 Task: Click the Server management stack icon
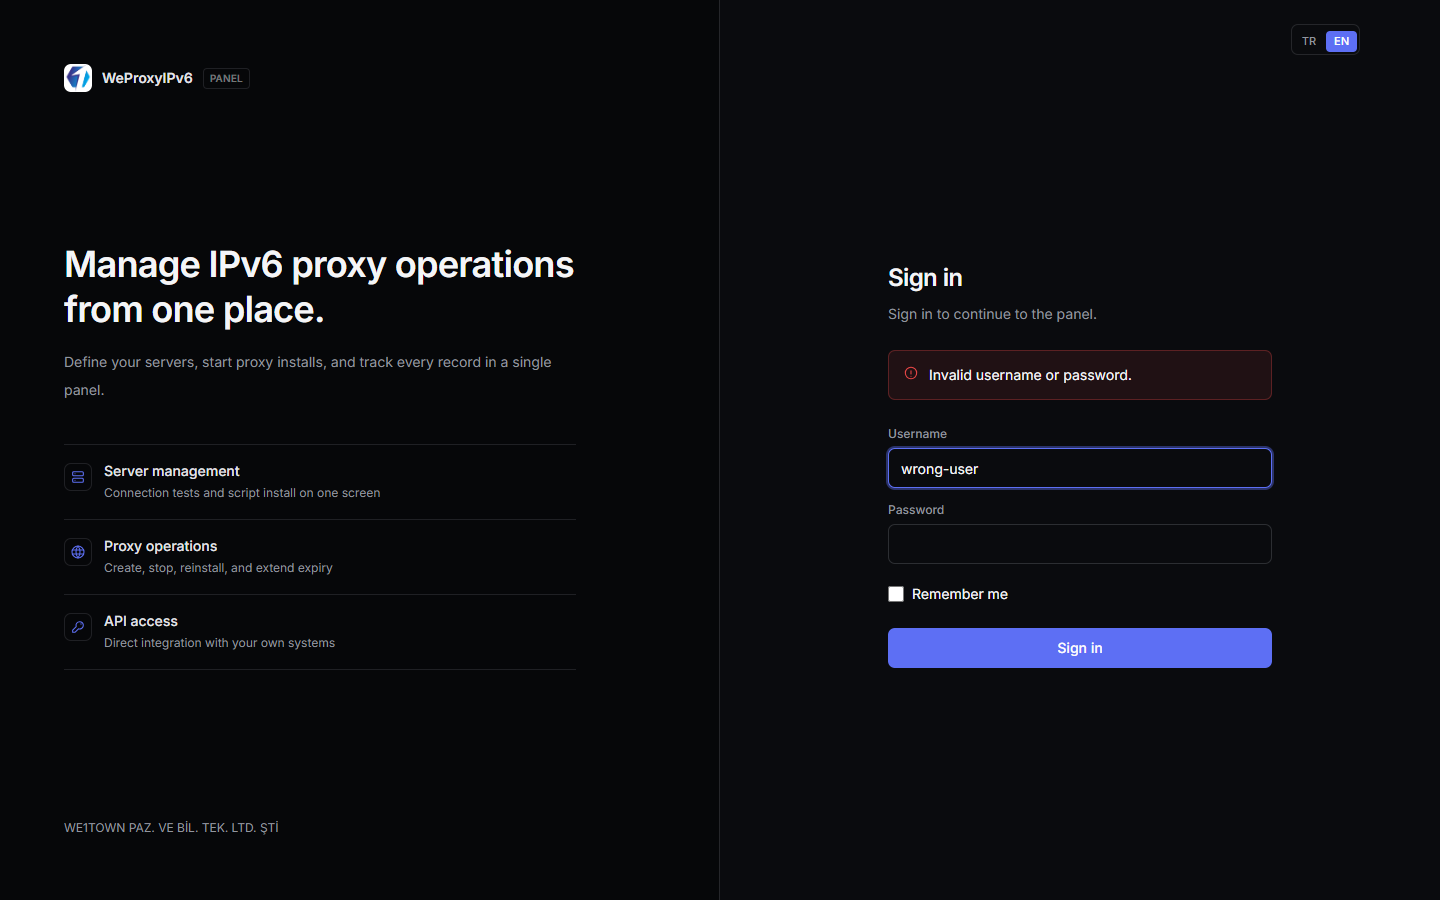78,477
